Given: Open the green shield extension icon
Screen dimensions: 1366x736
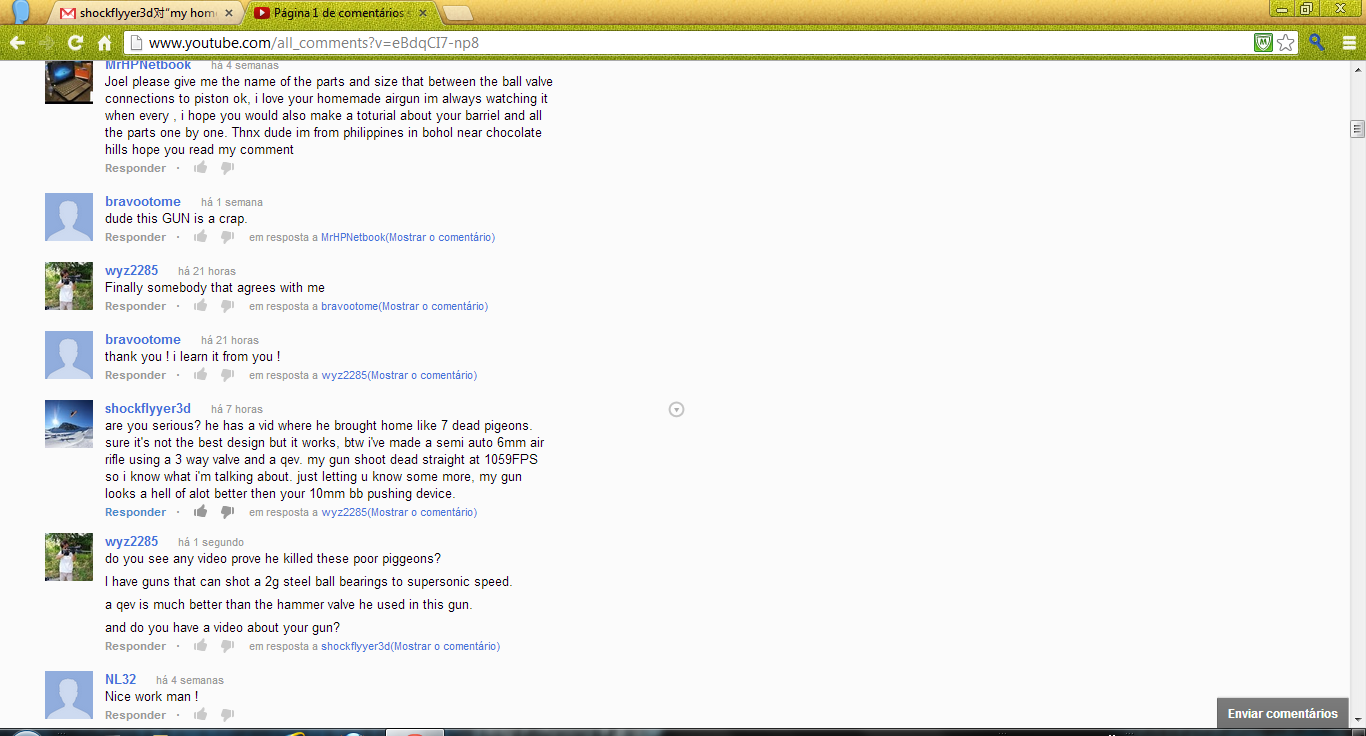Looking at the screenshot, I should tap(1264, 43).
